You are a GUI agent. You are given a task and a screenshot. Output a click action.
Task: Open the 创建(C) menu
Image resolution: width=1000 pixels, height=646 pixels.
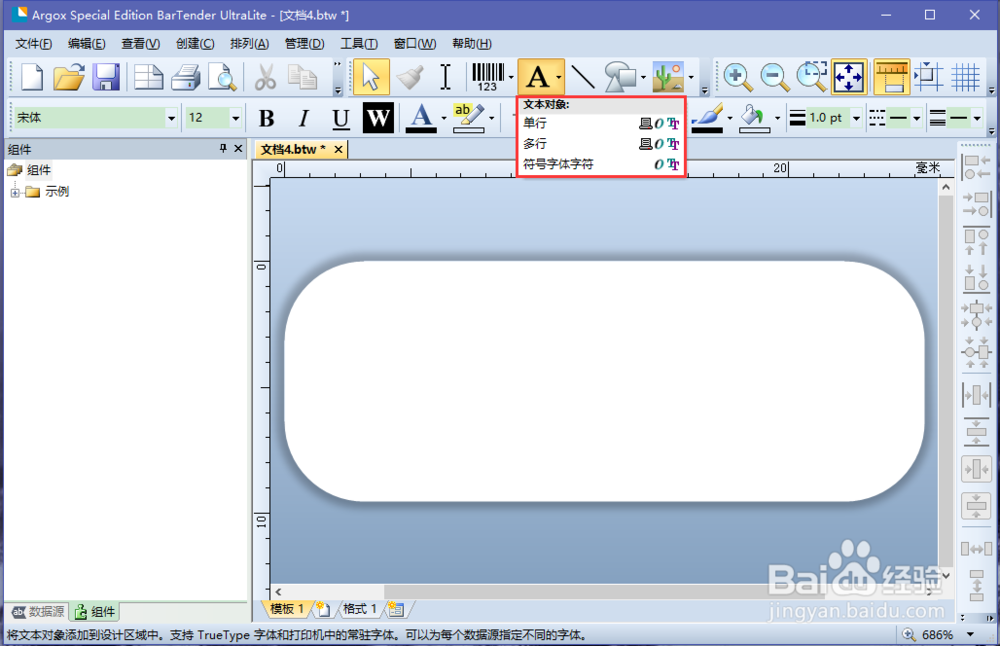(195, 43)
